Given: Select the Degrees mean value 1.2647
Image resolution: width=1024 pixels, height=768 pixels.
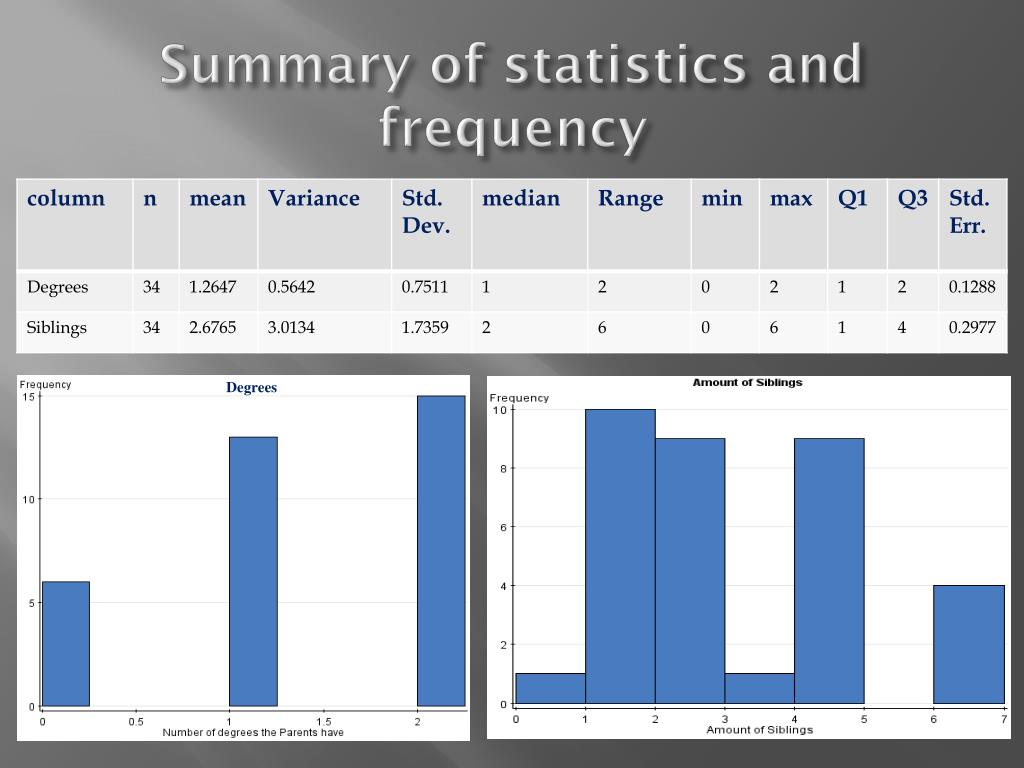Looking at the screenshot, I should (212, 287).
